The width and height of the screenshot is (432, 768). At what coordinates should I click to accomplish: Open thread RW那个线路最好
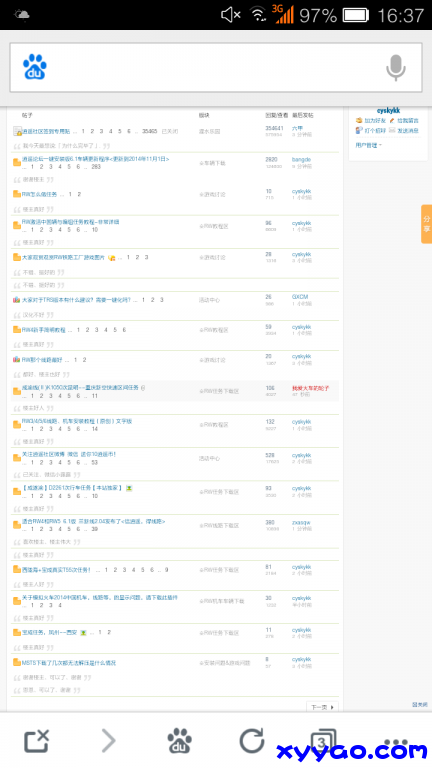point(42,360)
